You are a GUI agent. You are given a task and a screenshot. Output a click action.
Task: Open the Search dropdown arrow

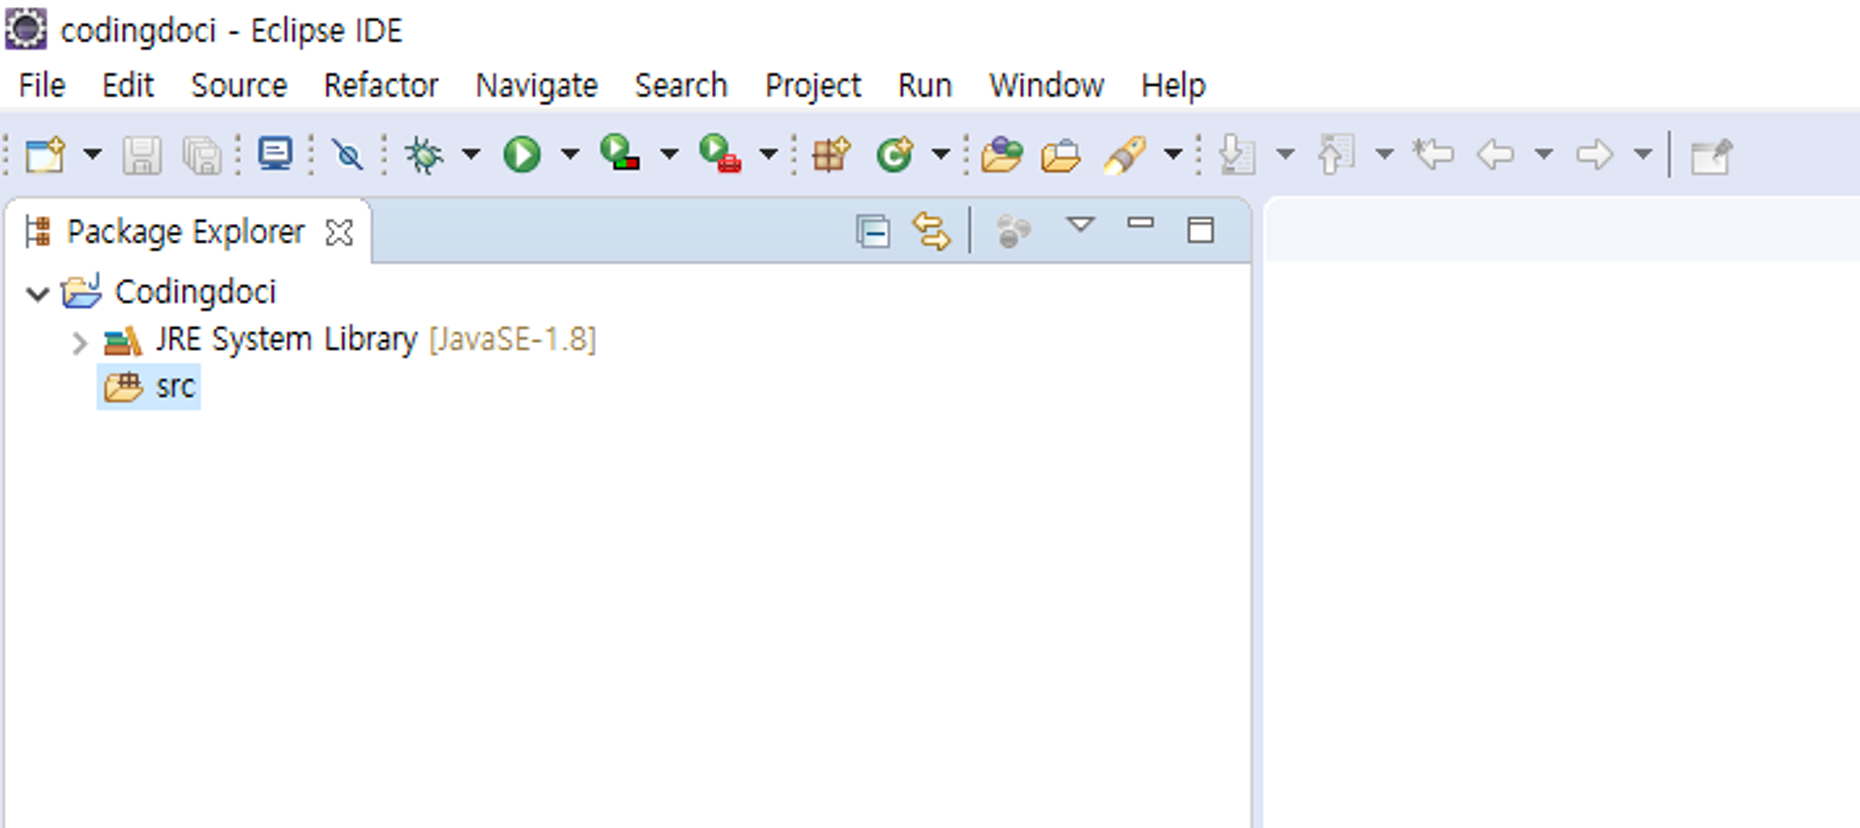tap(1174, 155)
